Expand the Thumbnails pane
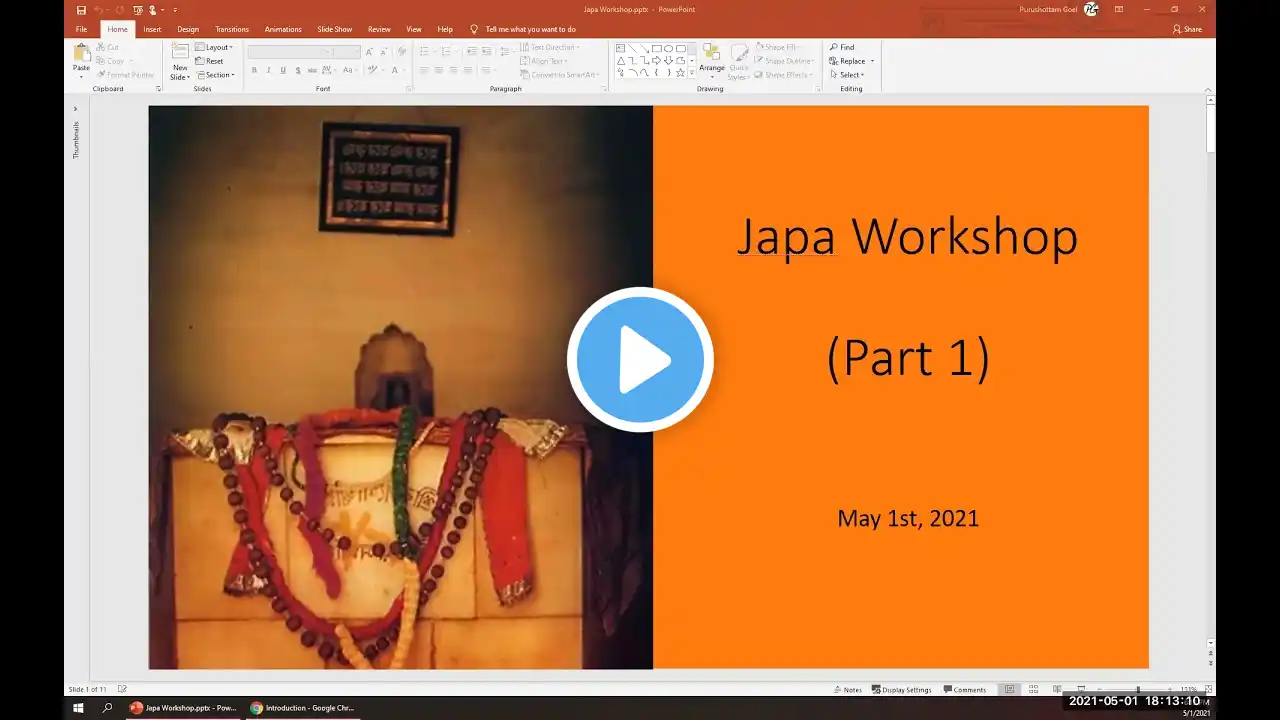The width and height of the screenshot is (1280, 720). tap(75, 109)
